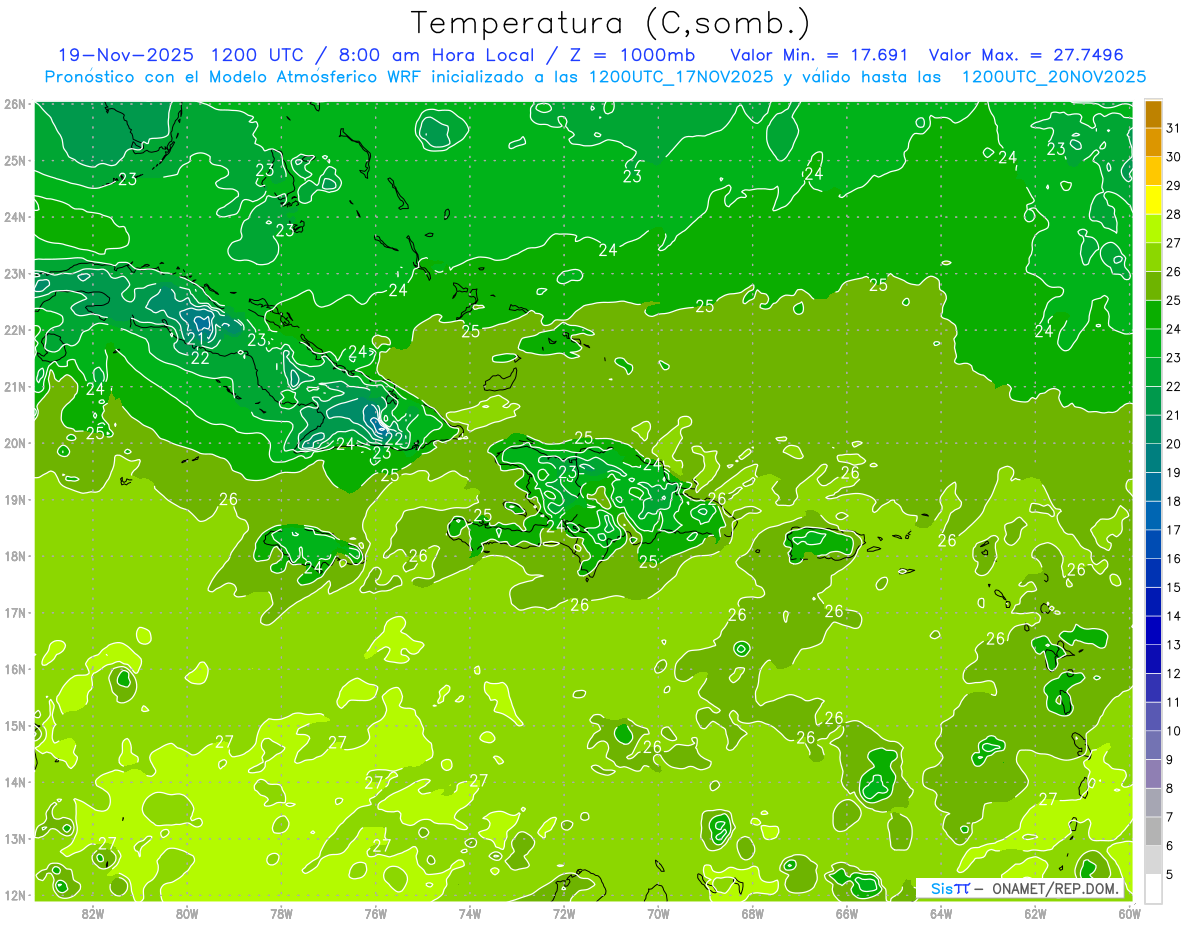Click the color scale label 15
This screenshot has height=927, width=1200.
1173,587
